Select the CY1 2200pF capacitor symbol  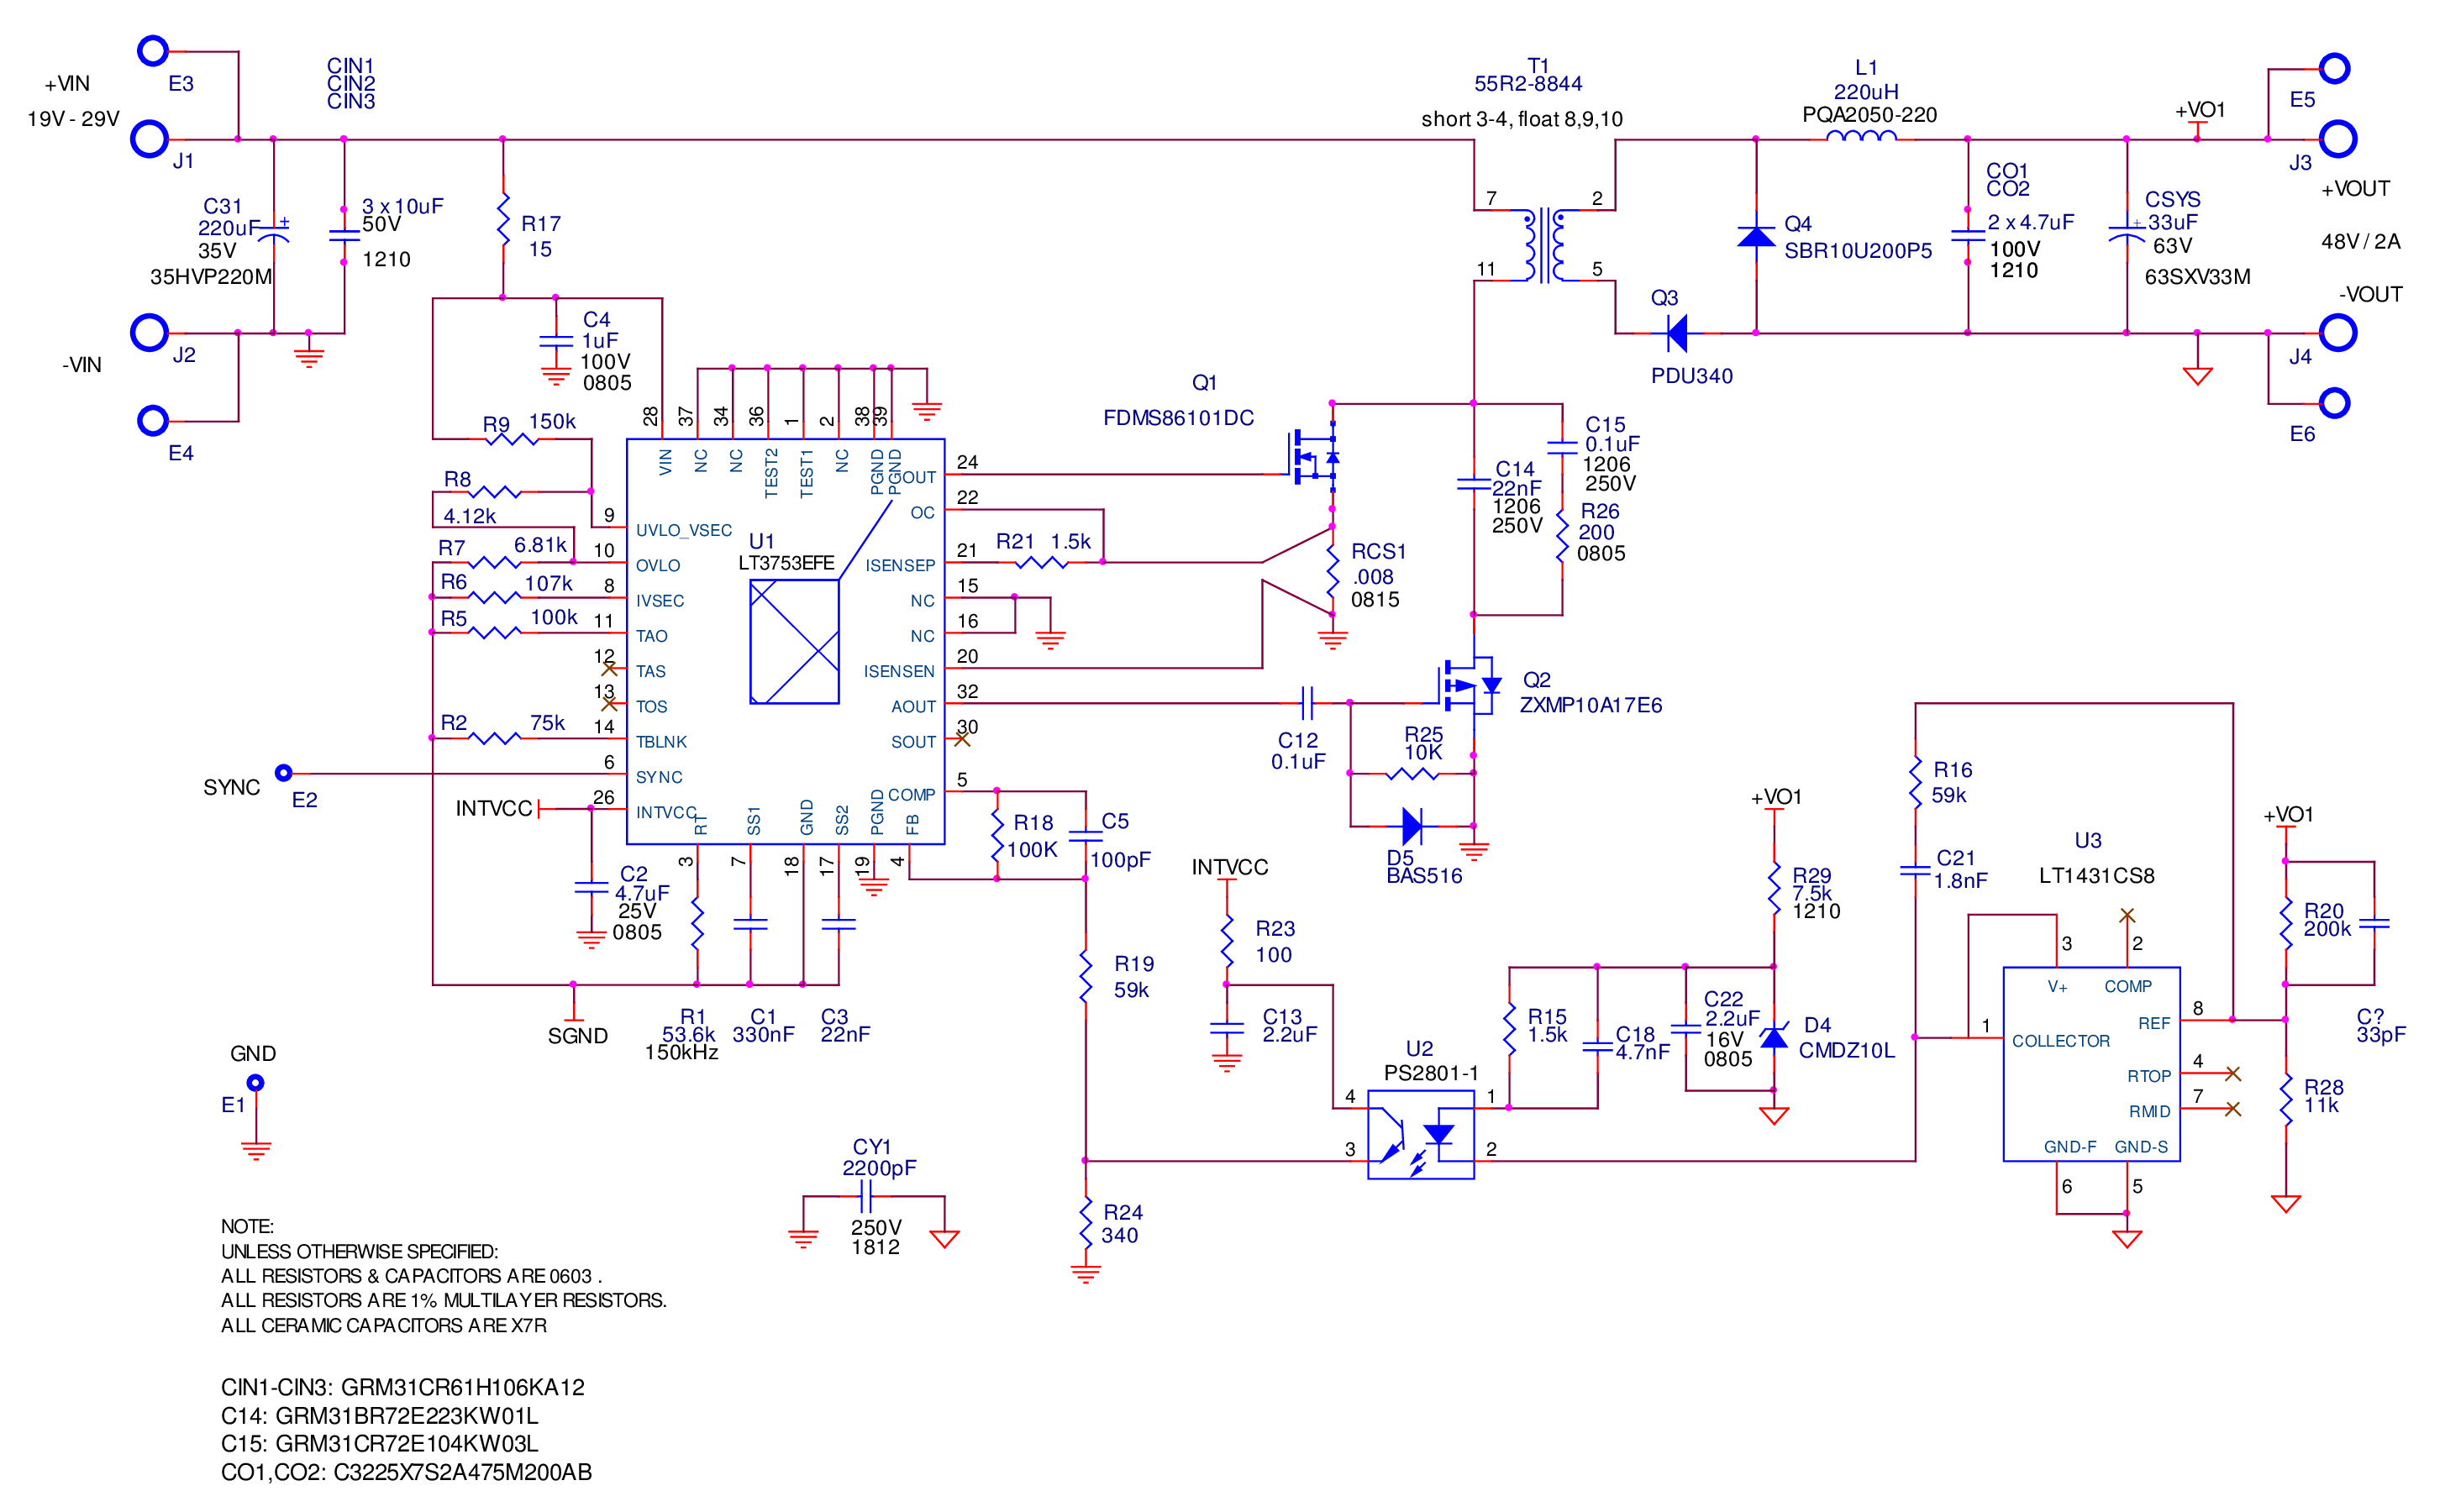867,1196
